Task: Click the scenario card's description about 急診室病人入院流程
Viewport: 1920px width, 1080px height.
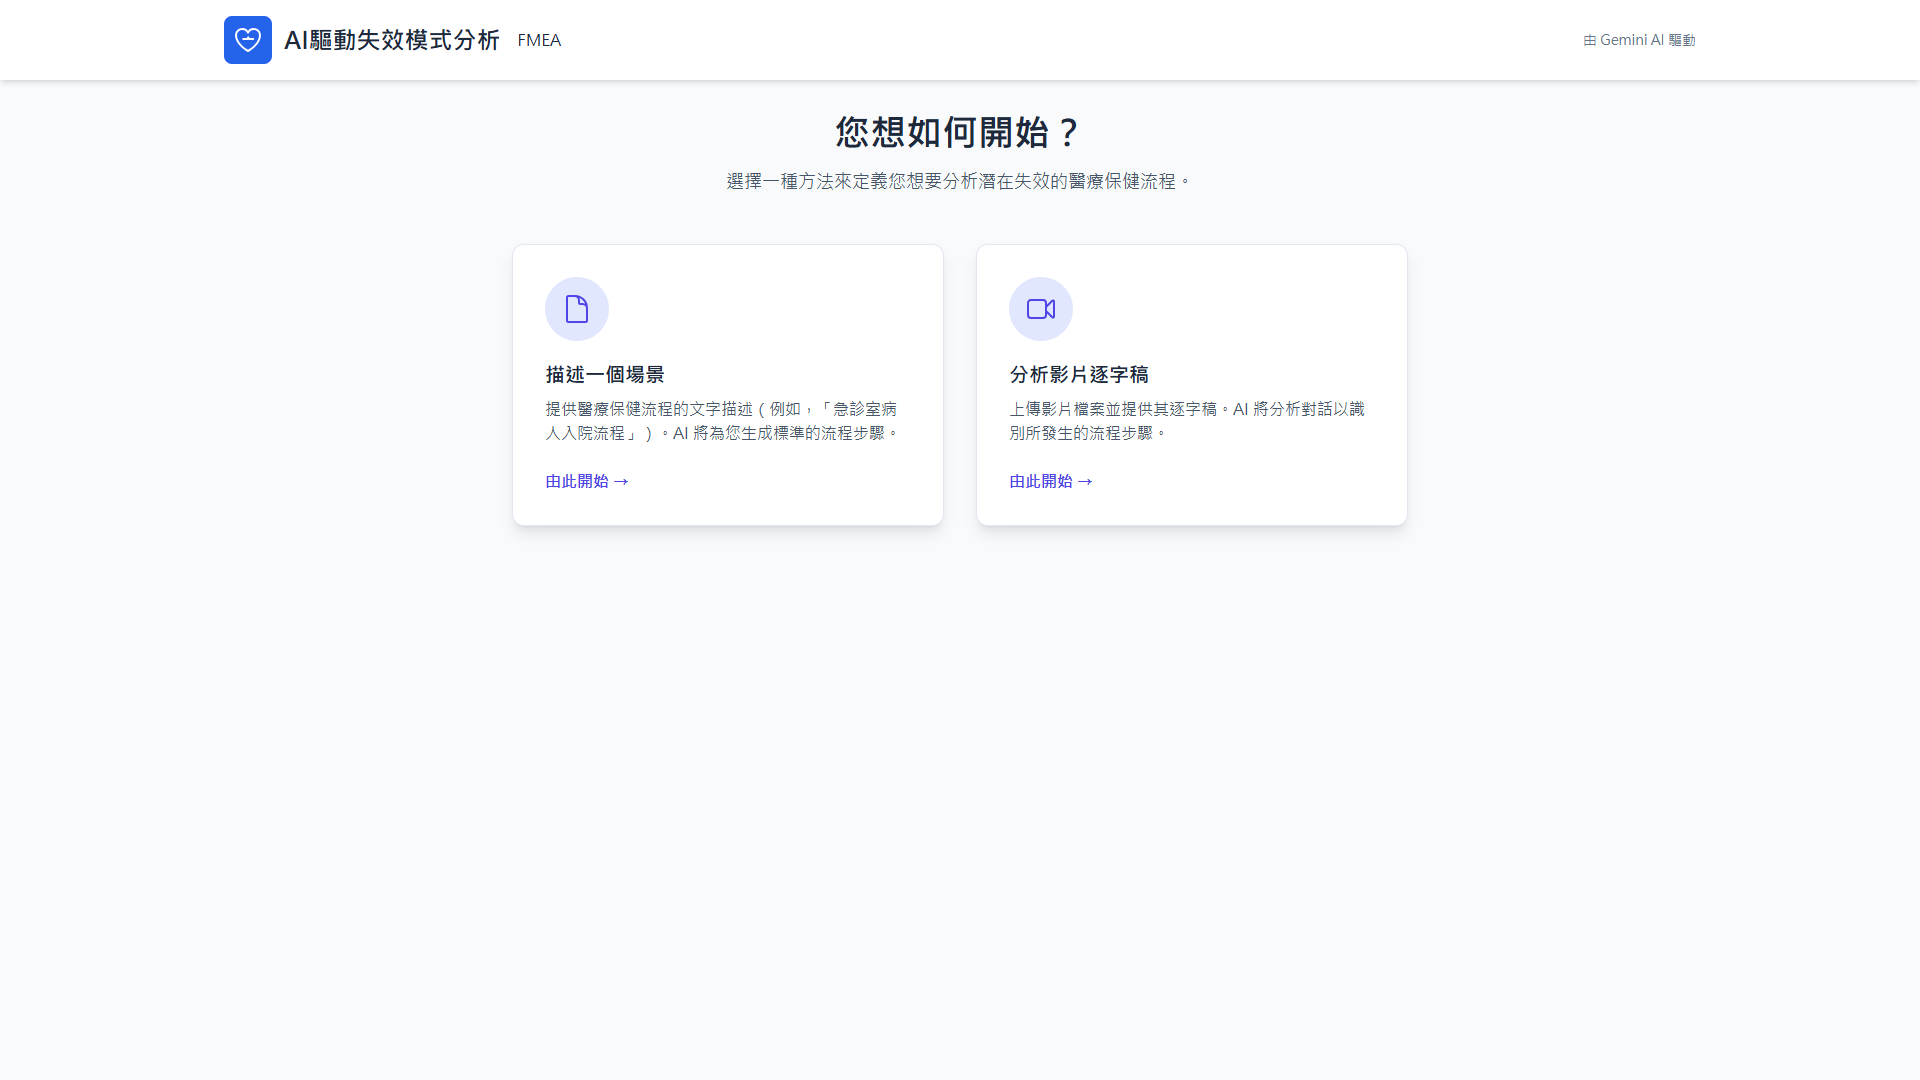Action: (722, 421)
